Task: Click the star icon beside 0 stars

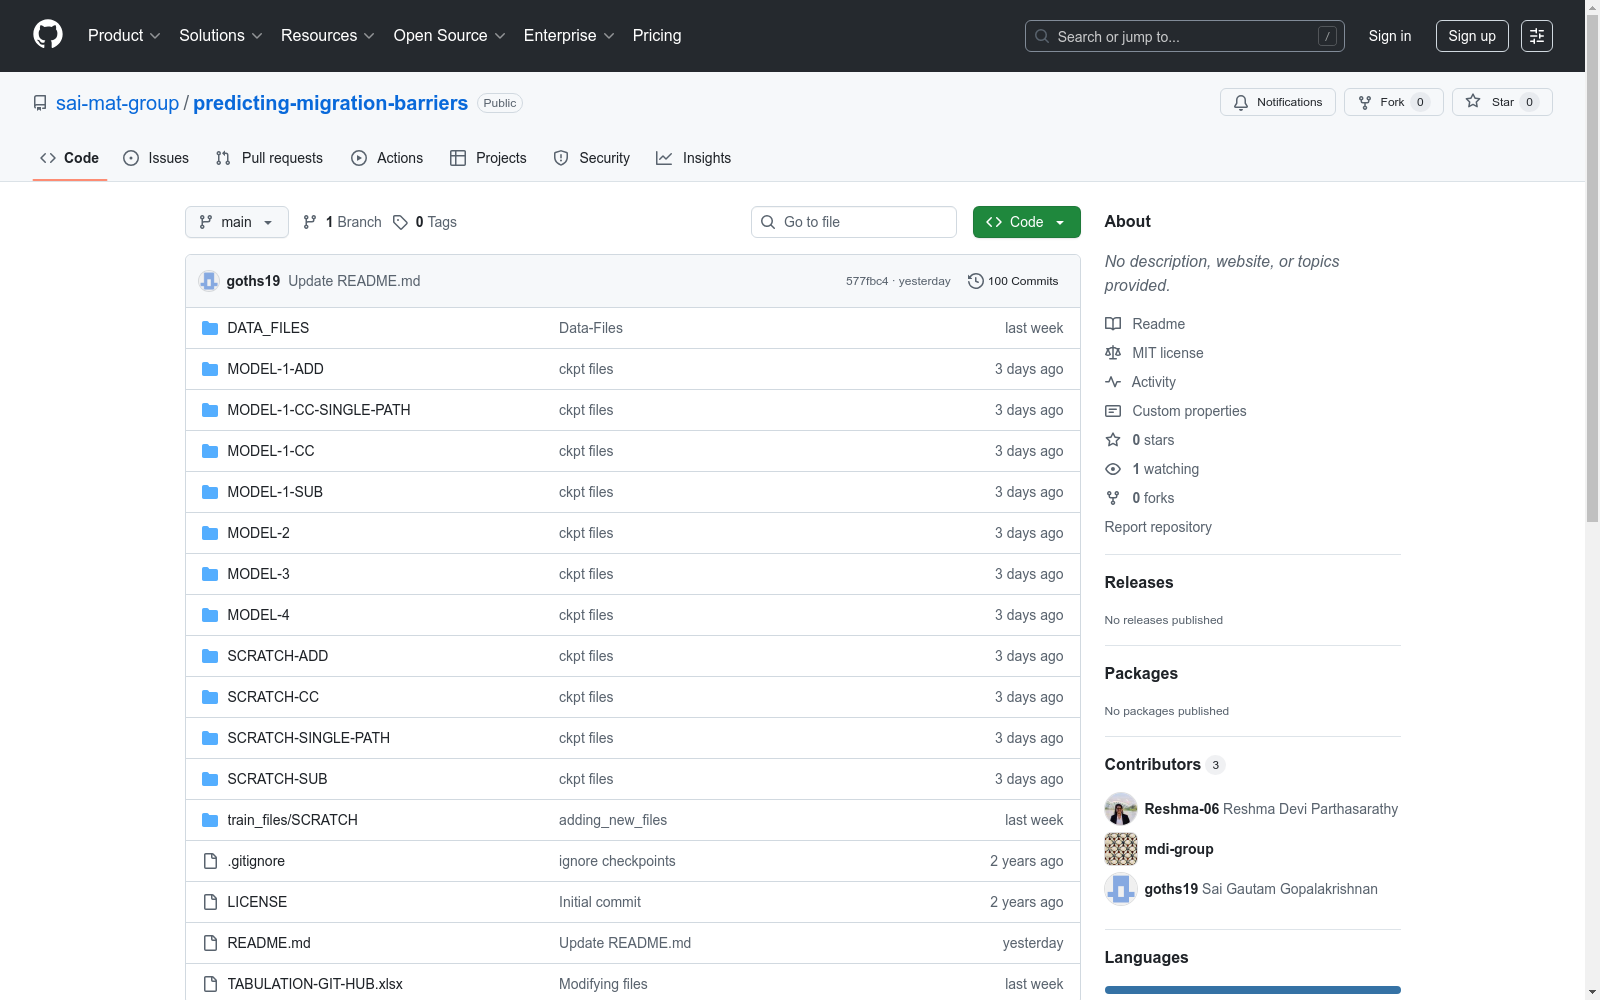Action: [x=1113, y=440]
